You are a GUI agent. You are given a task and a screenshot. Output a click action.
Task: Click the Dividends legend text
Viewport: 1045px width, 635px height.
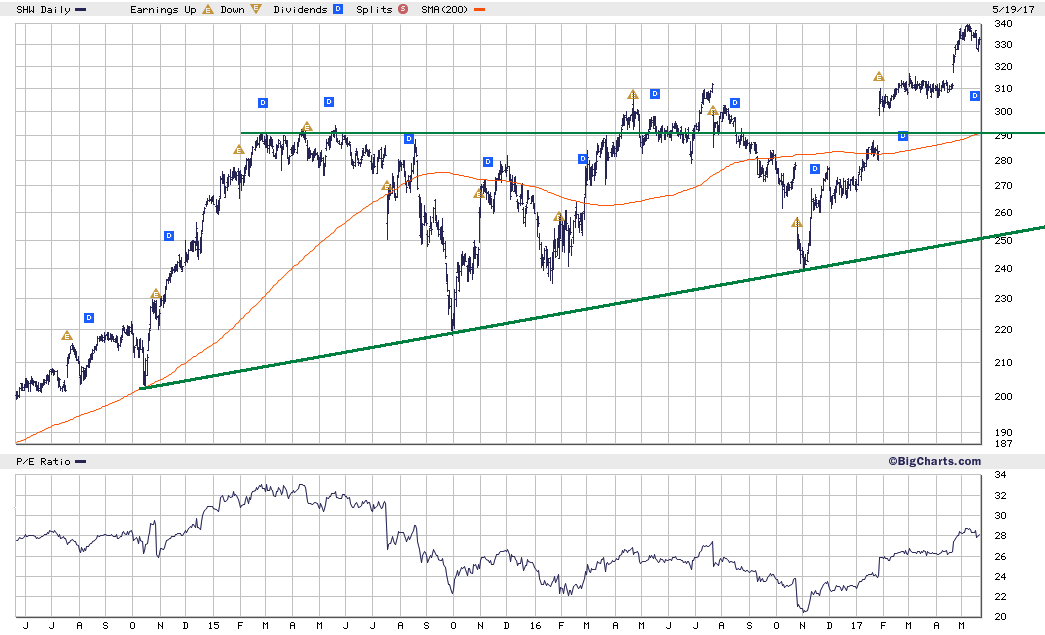[x=300, y=9]
